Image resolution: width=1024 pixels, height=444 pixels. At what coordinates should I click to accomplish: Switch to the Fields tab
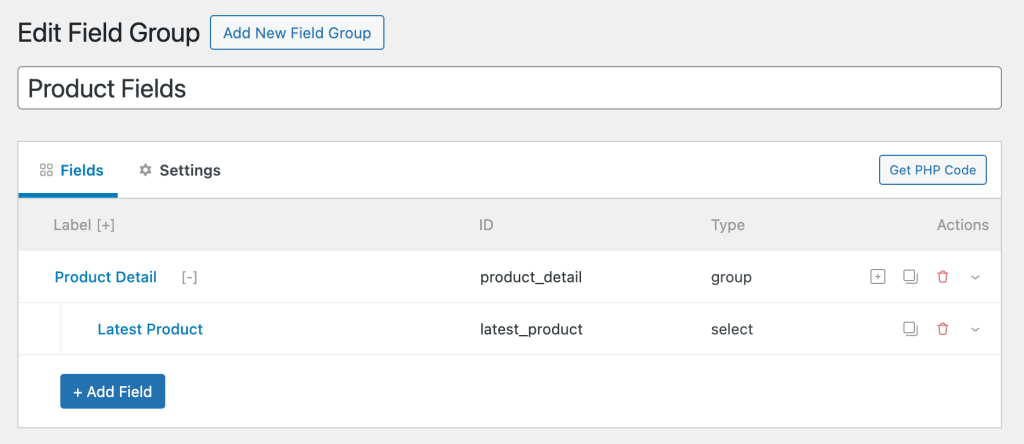pos(71,170)
